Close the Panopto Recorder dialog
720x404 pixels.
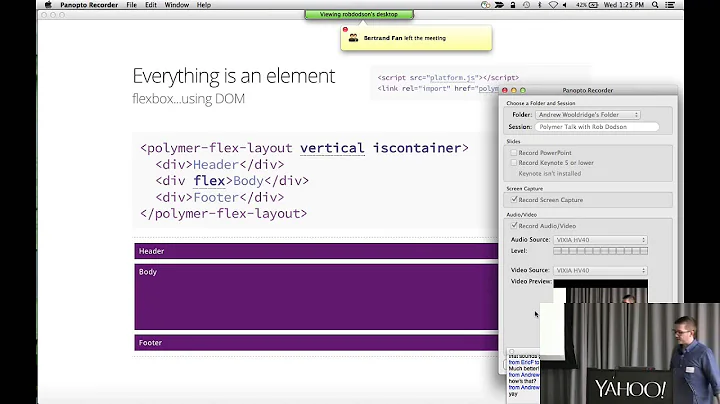[x=505, y=90]
